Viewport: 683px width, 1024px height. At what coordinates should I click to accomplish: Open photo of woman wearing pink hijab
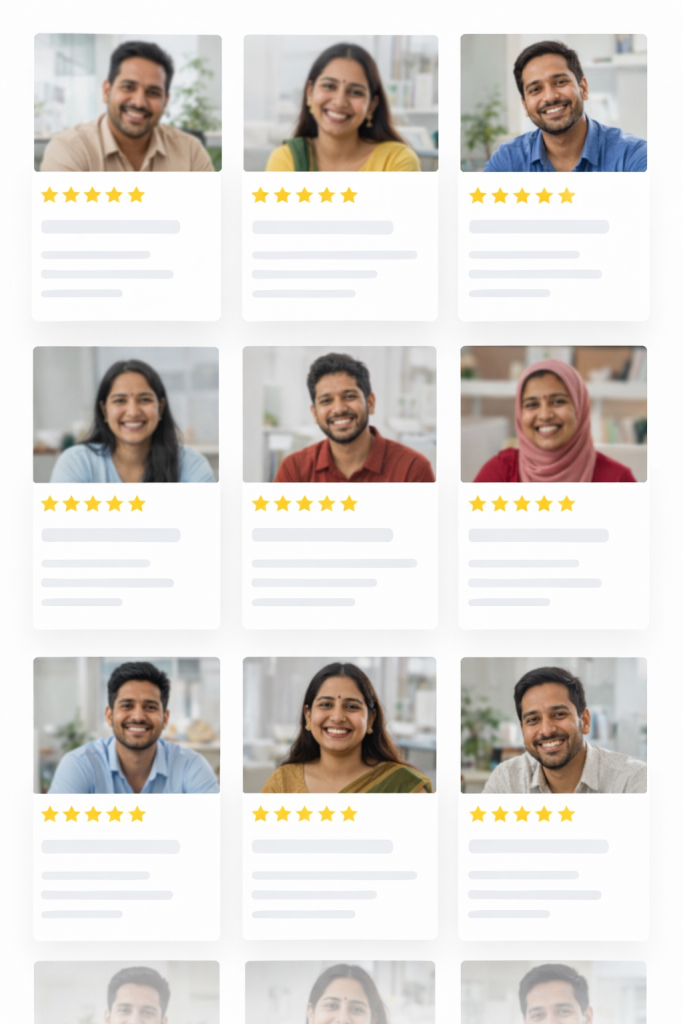[x=554, y=414]
